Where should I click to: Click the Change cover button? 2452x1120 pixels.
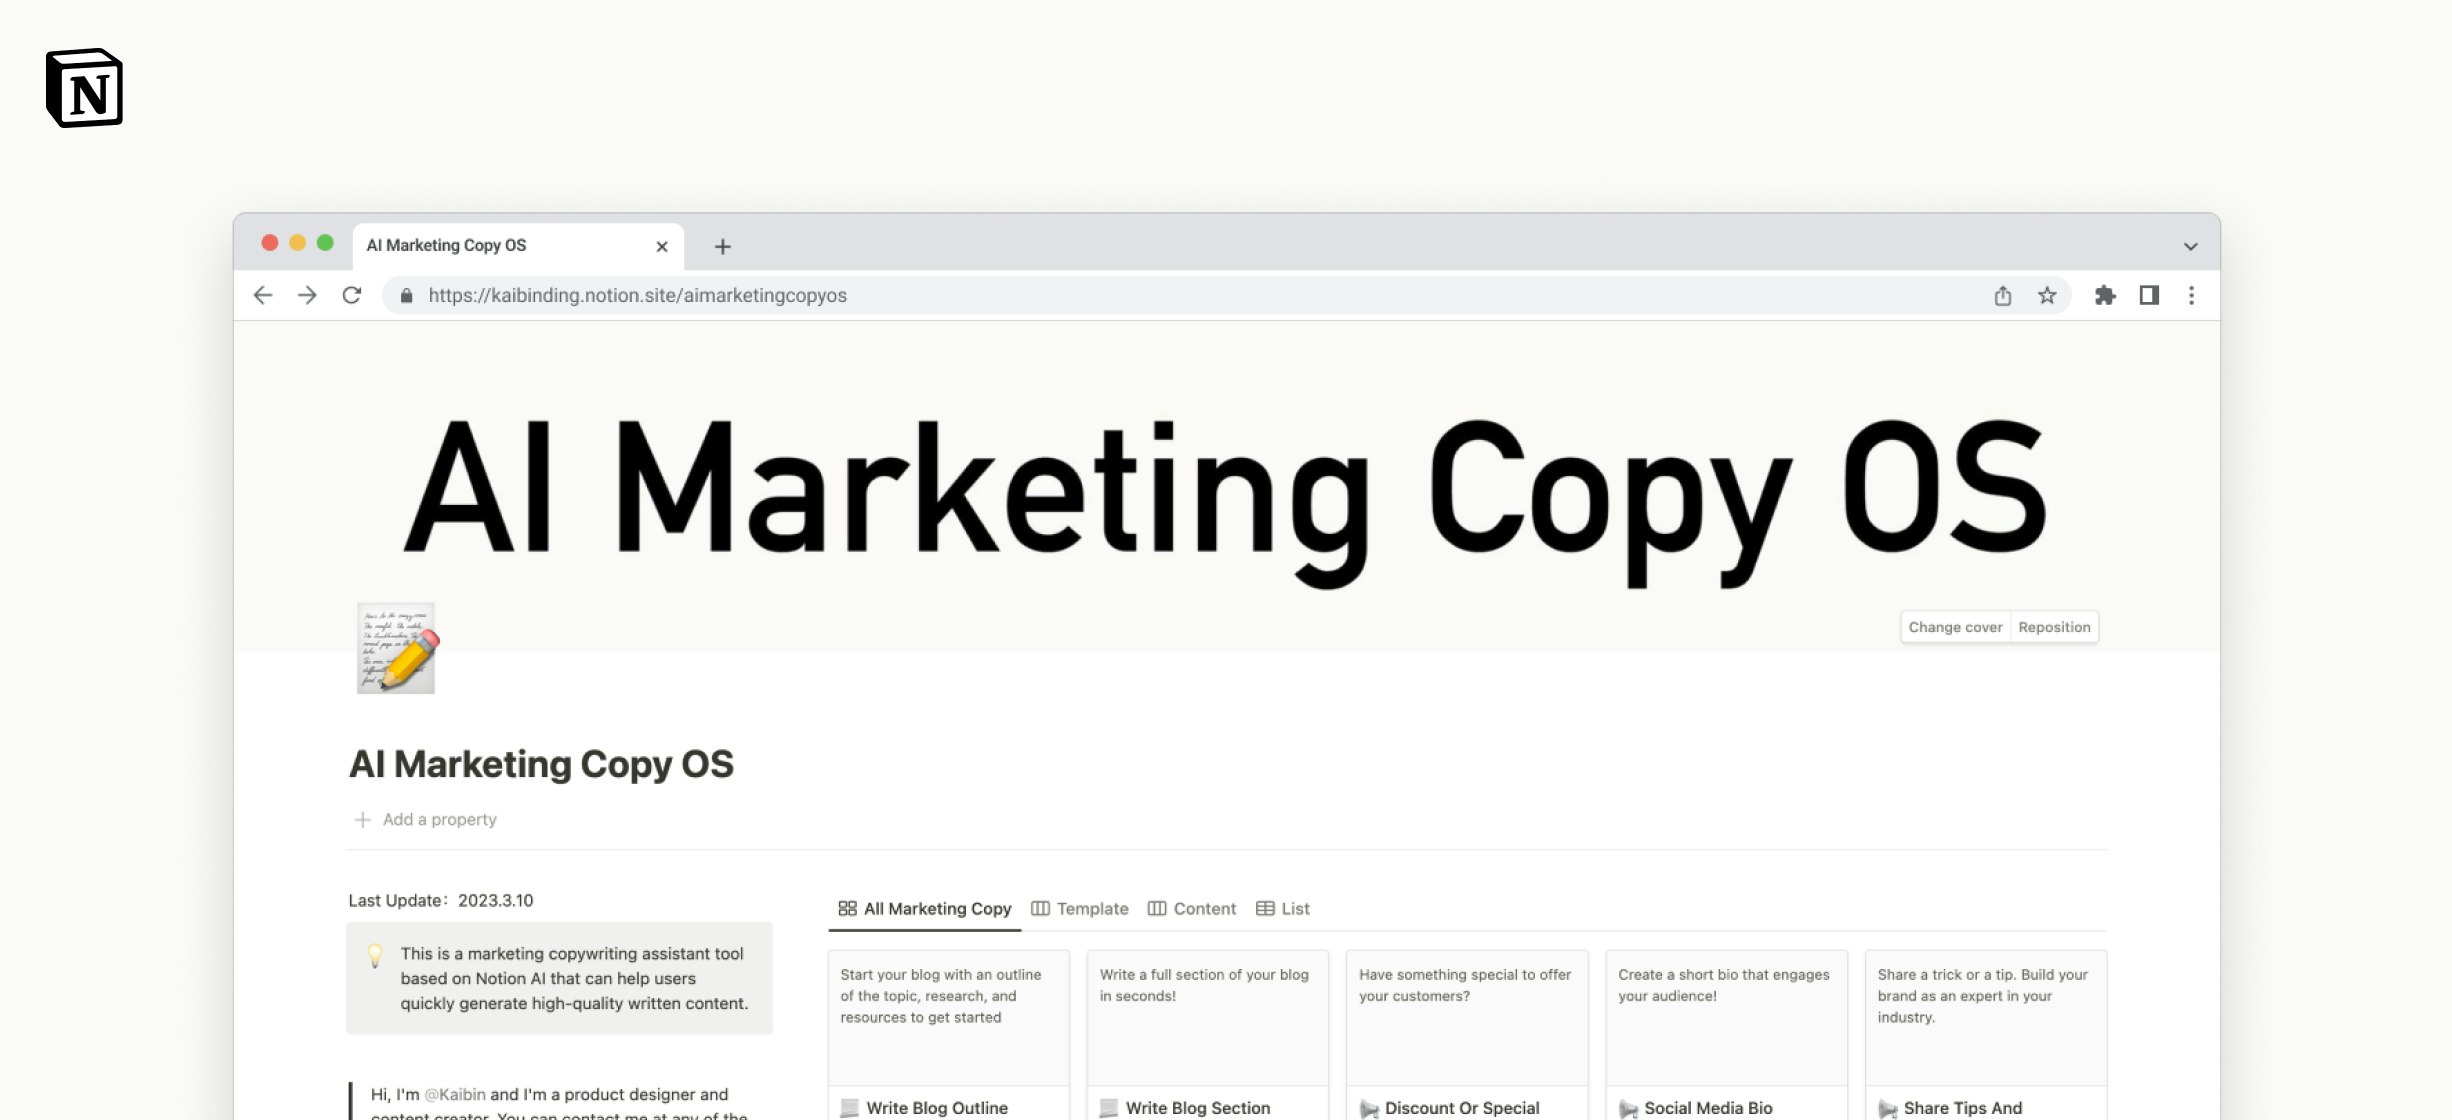(1955, 627)
